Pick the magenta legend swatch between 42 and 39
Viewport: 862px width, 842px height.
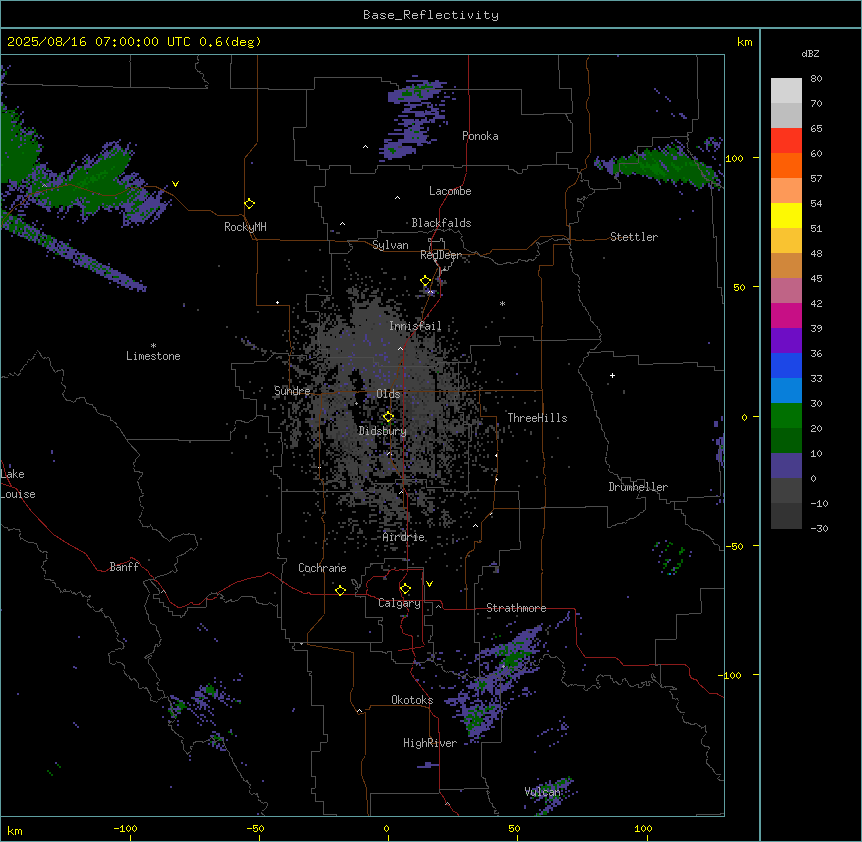[786, 315]
